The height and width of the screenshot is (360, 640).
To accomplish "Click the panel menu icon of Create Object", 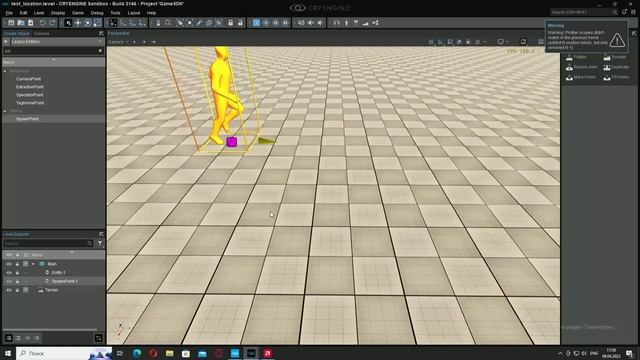I will click(101, 33).
